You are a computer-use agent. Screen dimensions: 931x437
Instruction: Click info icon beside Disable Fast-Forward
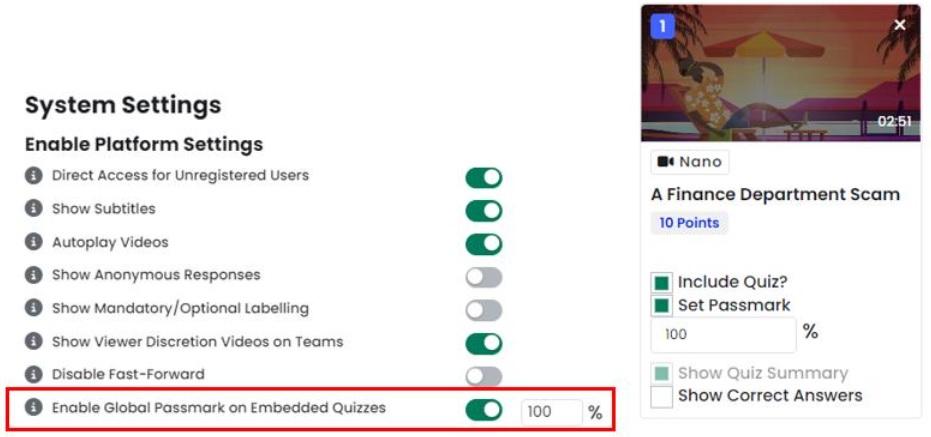(33, 375)
